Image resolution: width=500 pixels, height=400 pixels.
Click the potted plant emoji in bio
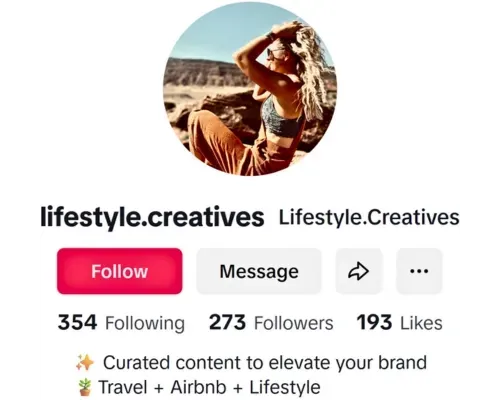85,387
